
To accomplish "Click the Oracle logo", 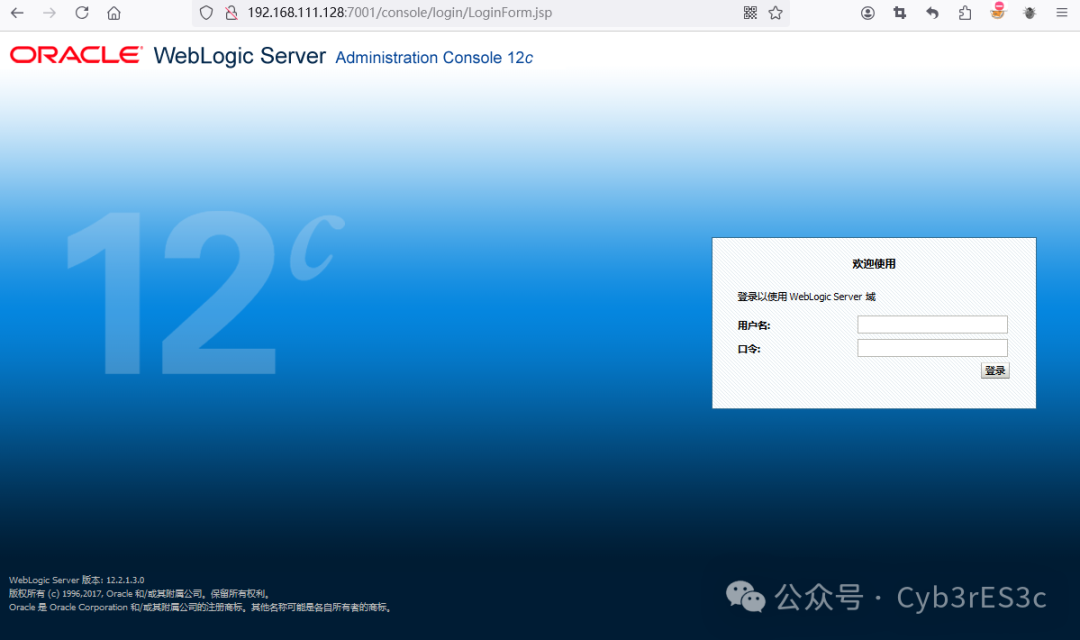I will [76, 55].
